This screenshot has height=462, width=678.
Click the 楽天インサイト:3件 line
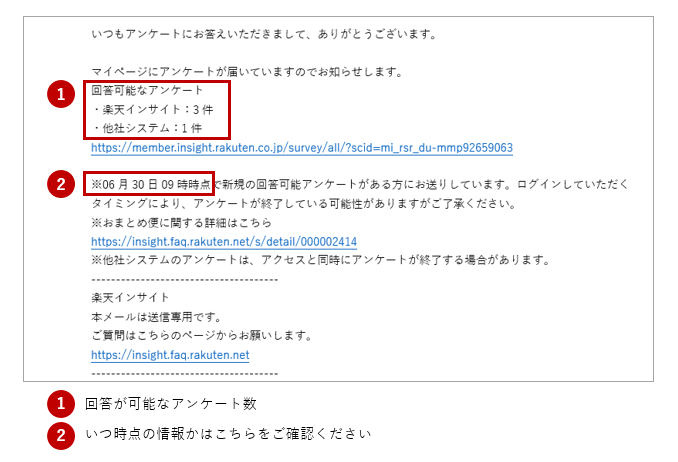tap(153, 109)
